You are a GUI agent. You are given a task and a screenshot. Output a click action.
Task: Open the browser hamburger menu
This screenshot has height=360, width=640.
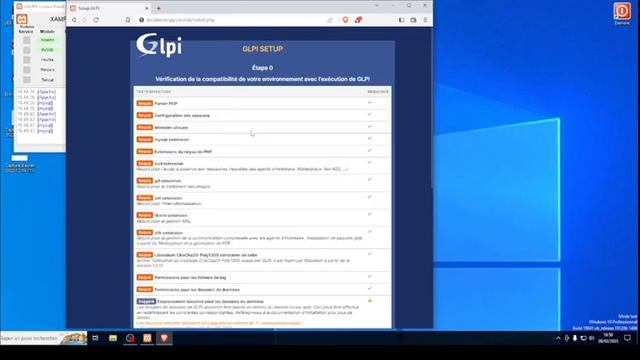[x=425, y=20]
